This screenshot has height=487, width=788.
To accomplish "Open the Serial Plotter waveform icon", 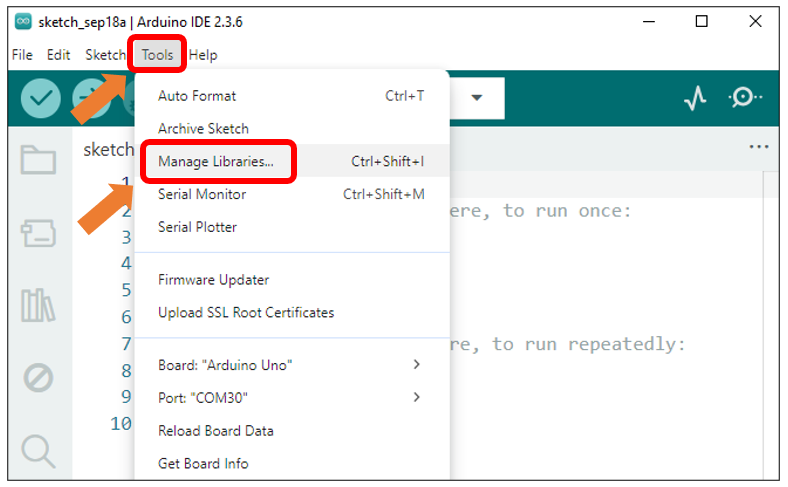I will [695, 98].
